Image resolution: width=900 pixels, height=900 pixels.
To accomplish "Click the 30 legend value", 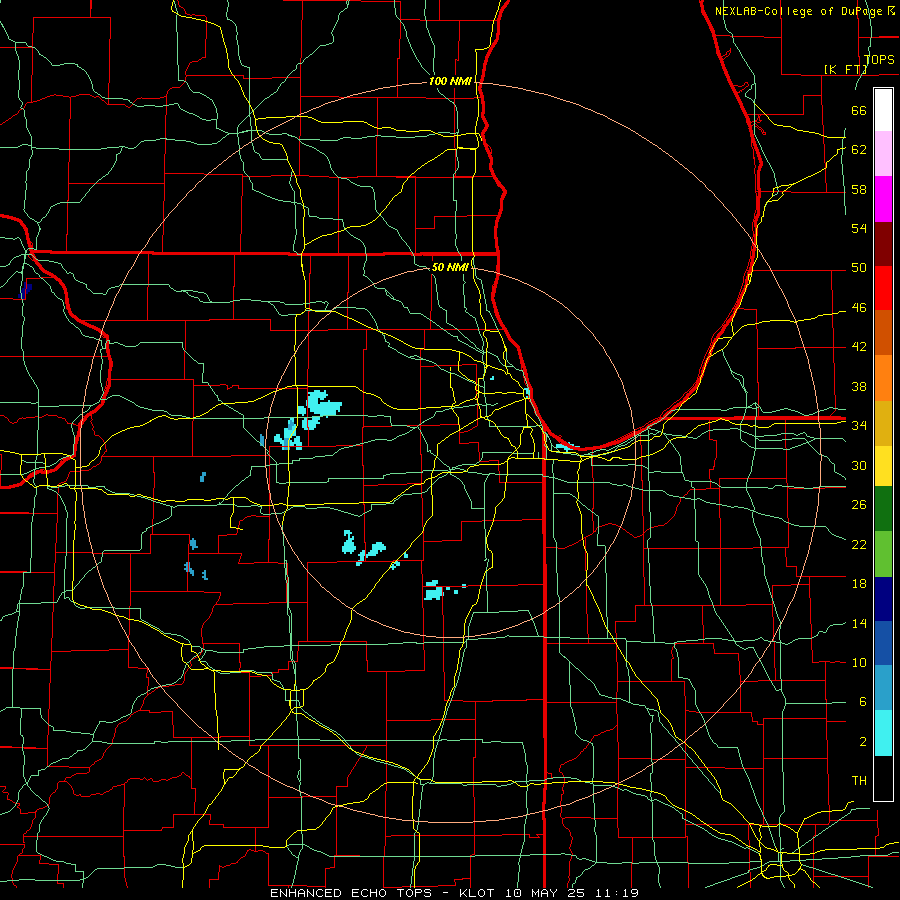I will [859, 465].
